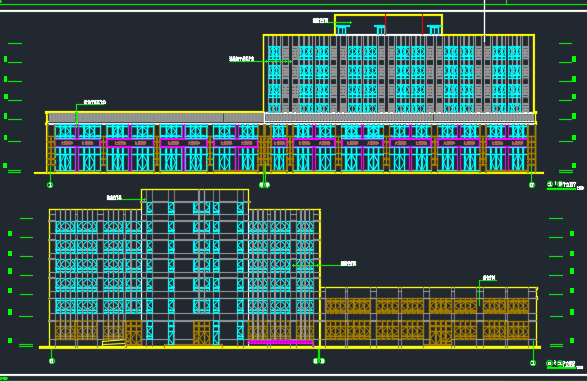587x381 pixels.
Task: Select the paired grid bubbles below the upper elevation's center
Action: [x=265, y=185]
